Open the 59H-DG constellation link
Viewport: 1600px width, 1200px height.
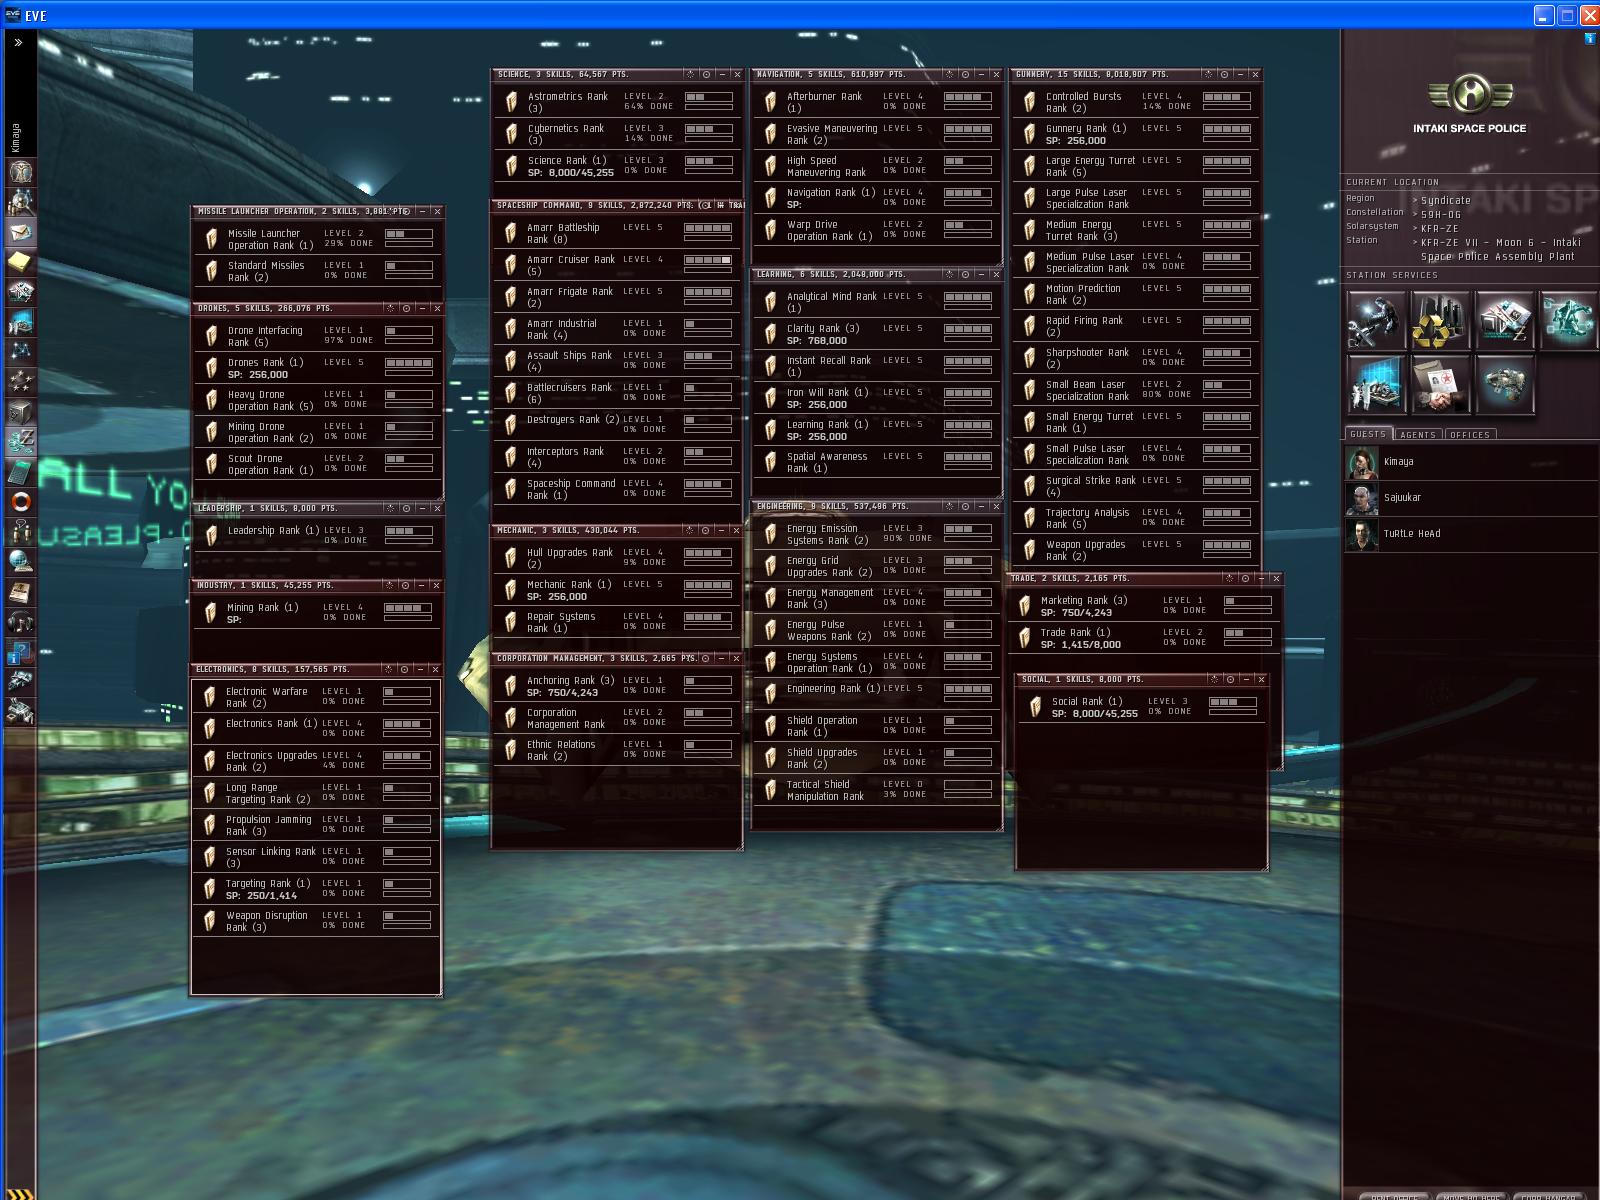1441,214
